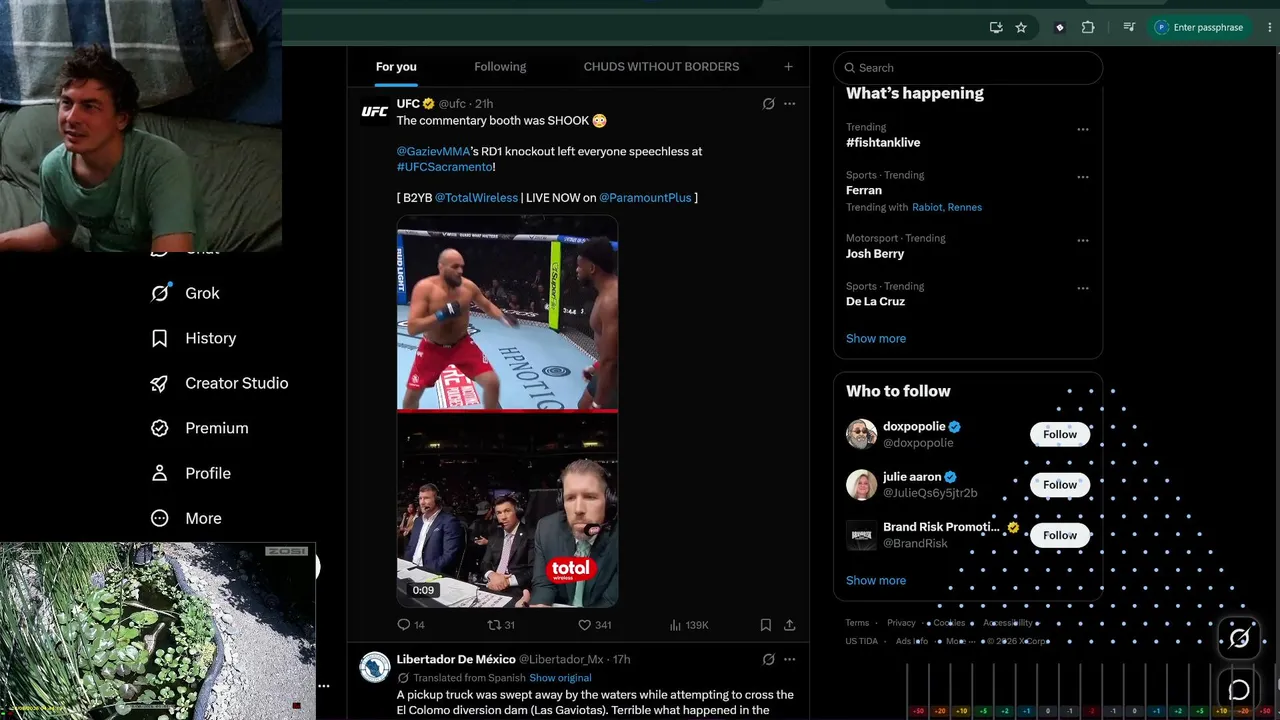
Task: Follow julie aaron
Action: click(x=1060, y=485)
